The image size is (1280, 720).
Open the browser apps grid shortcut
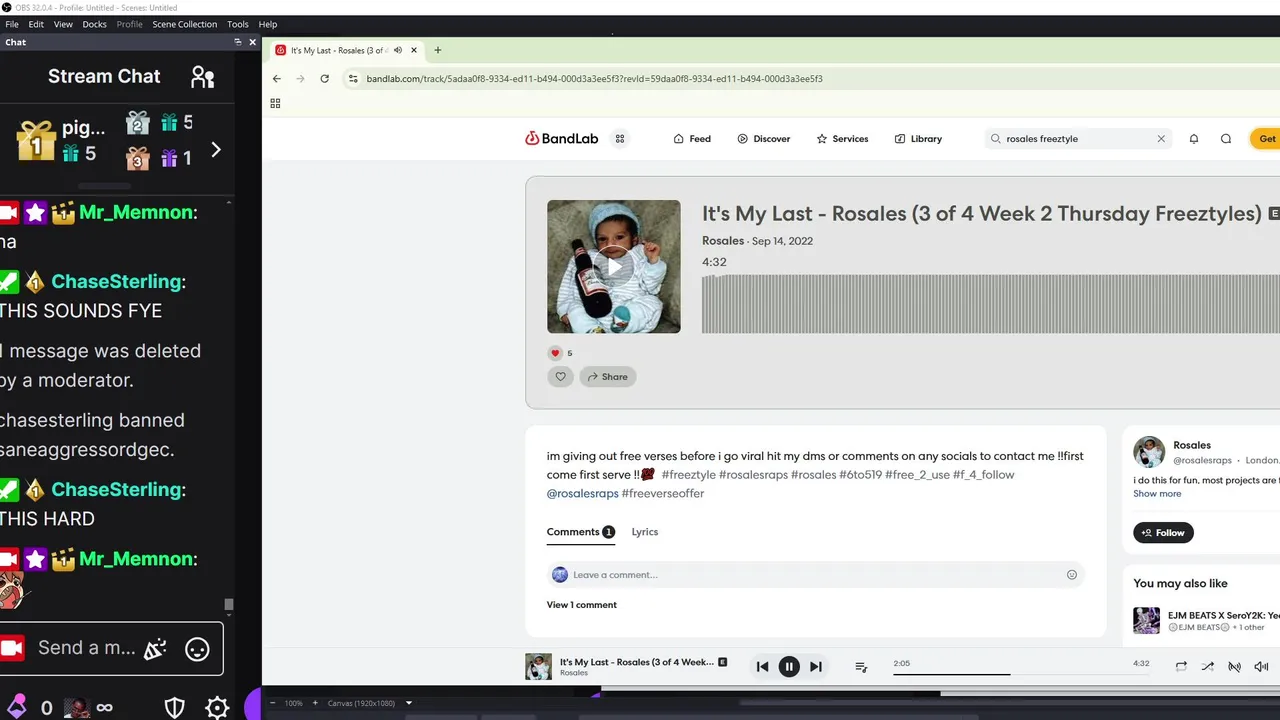(275, 103)
